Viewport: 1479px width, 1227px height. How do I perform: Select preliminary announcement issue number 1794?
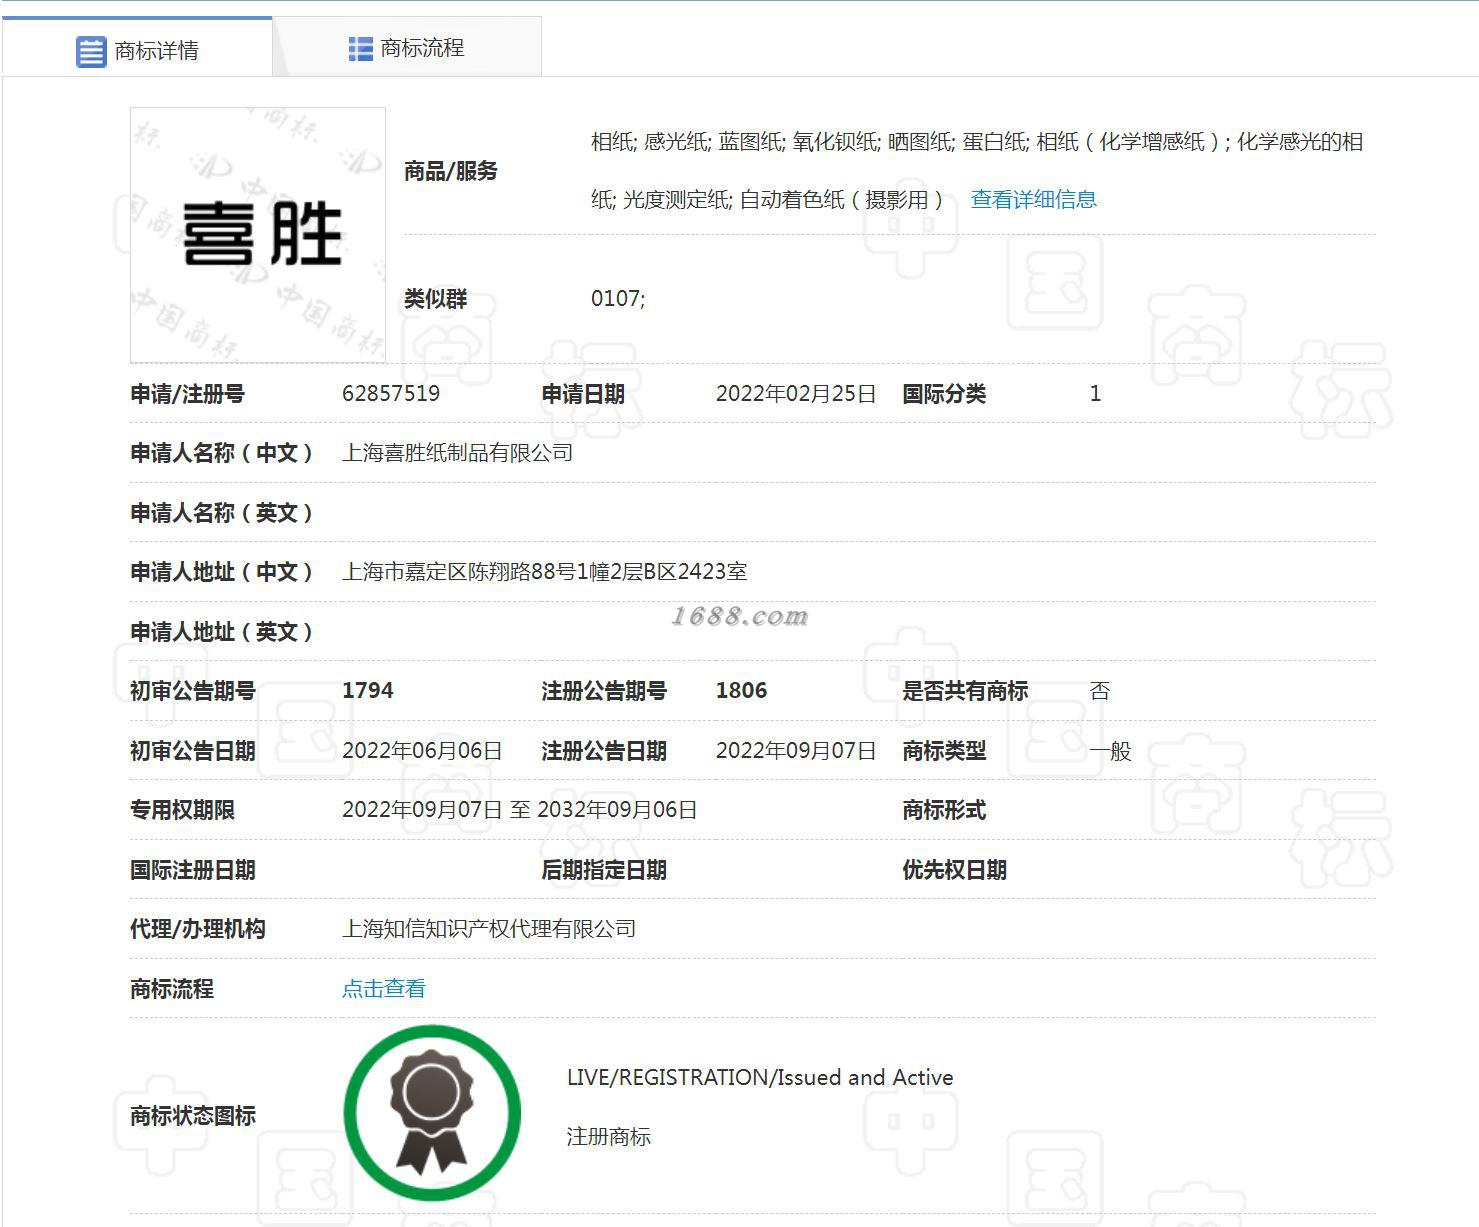click(x=368, y=691)
